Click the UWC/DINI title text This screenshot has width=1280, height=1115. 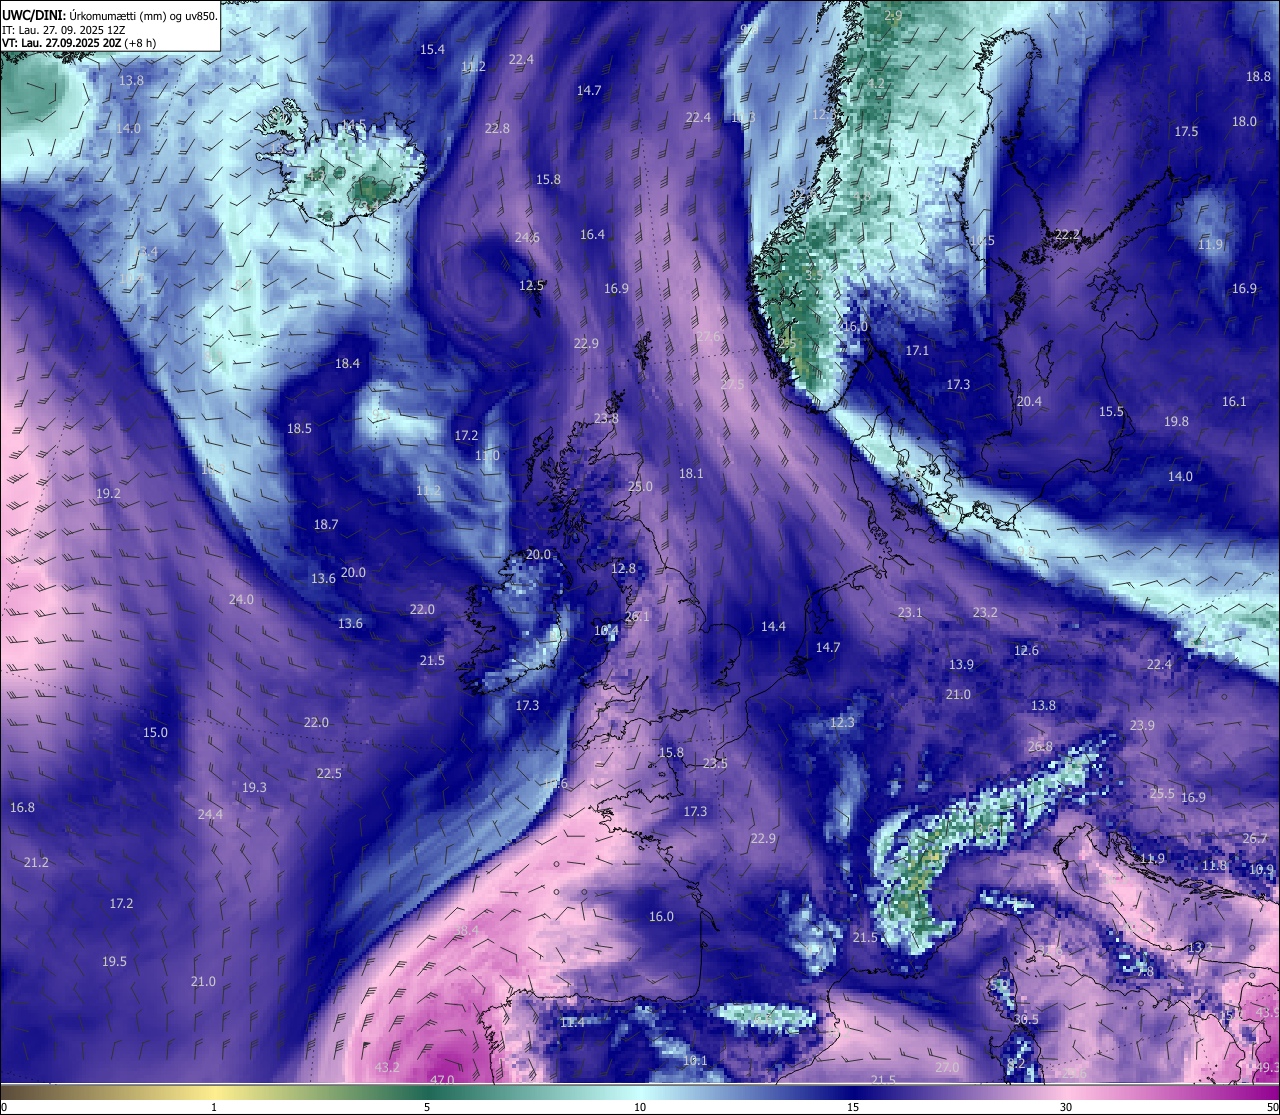[x=33, y=16]
